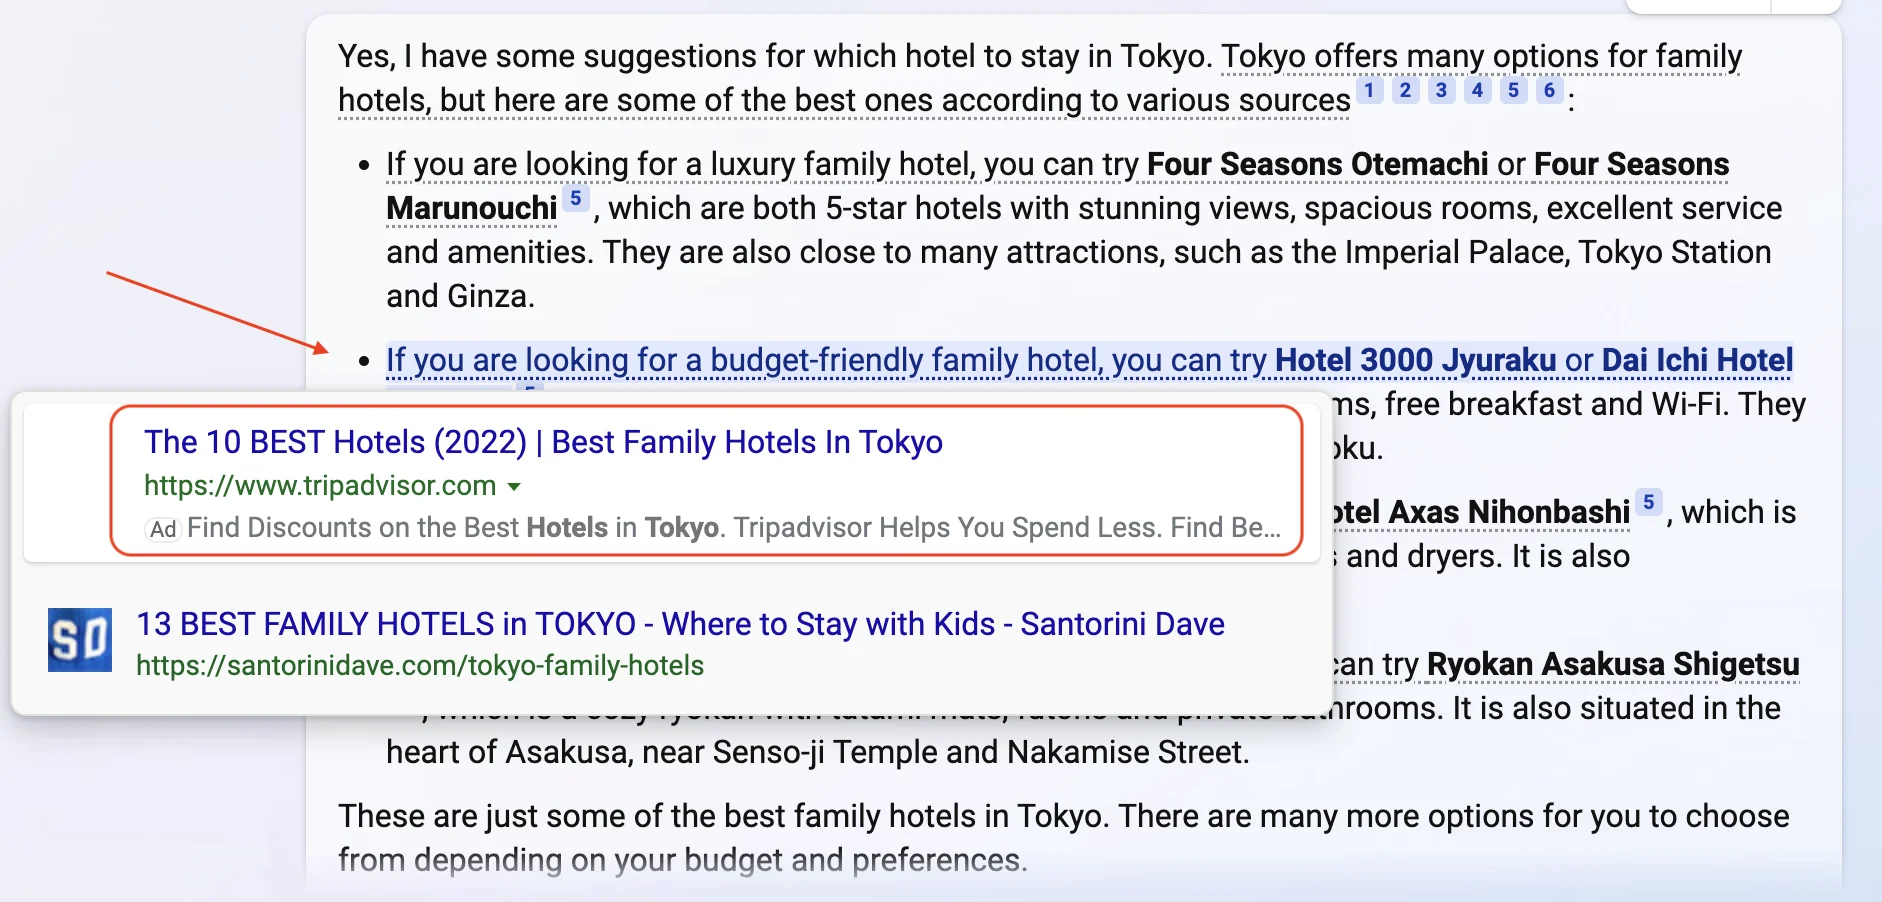The width and height of the screenshot is (1882, 902).
Task: Click citation badge 2 in intro
Action: pyautogui.click(x=1405, y=91)
